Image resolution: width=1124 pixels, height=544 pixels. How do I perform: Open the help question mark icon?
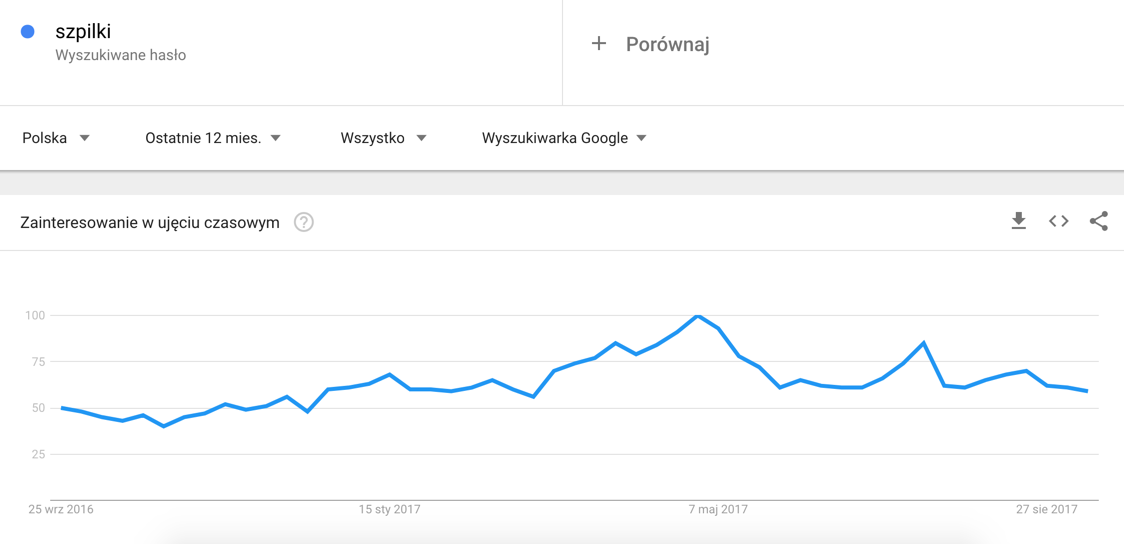click(x=304, y=222)
